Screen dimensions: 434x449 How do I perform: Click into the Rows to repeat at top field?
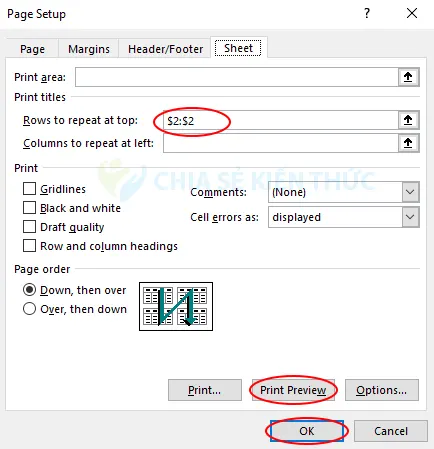pos(281,120)
